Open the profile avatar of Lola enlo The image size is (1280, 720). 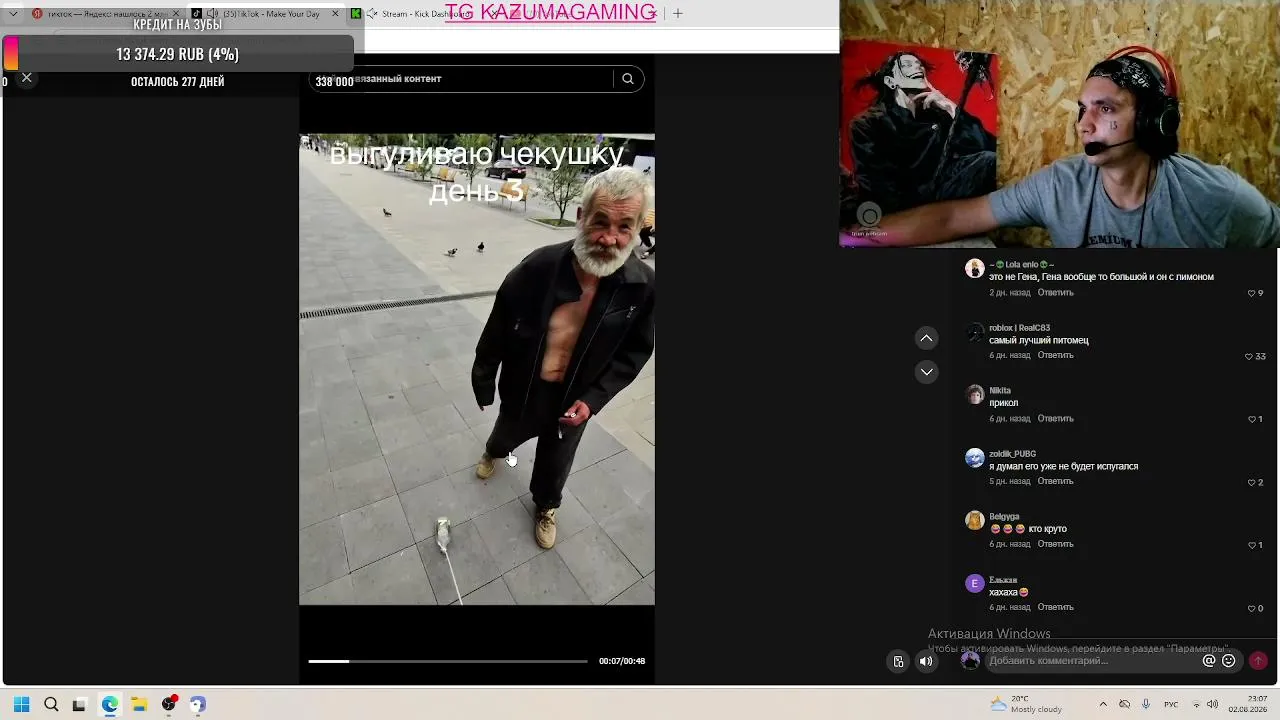point(974,268)
